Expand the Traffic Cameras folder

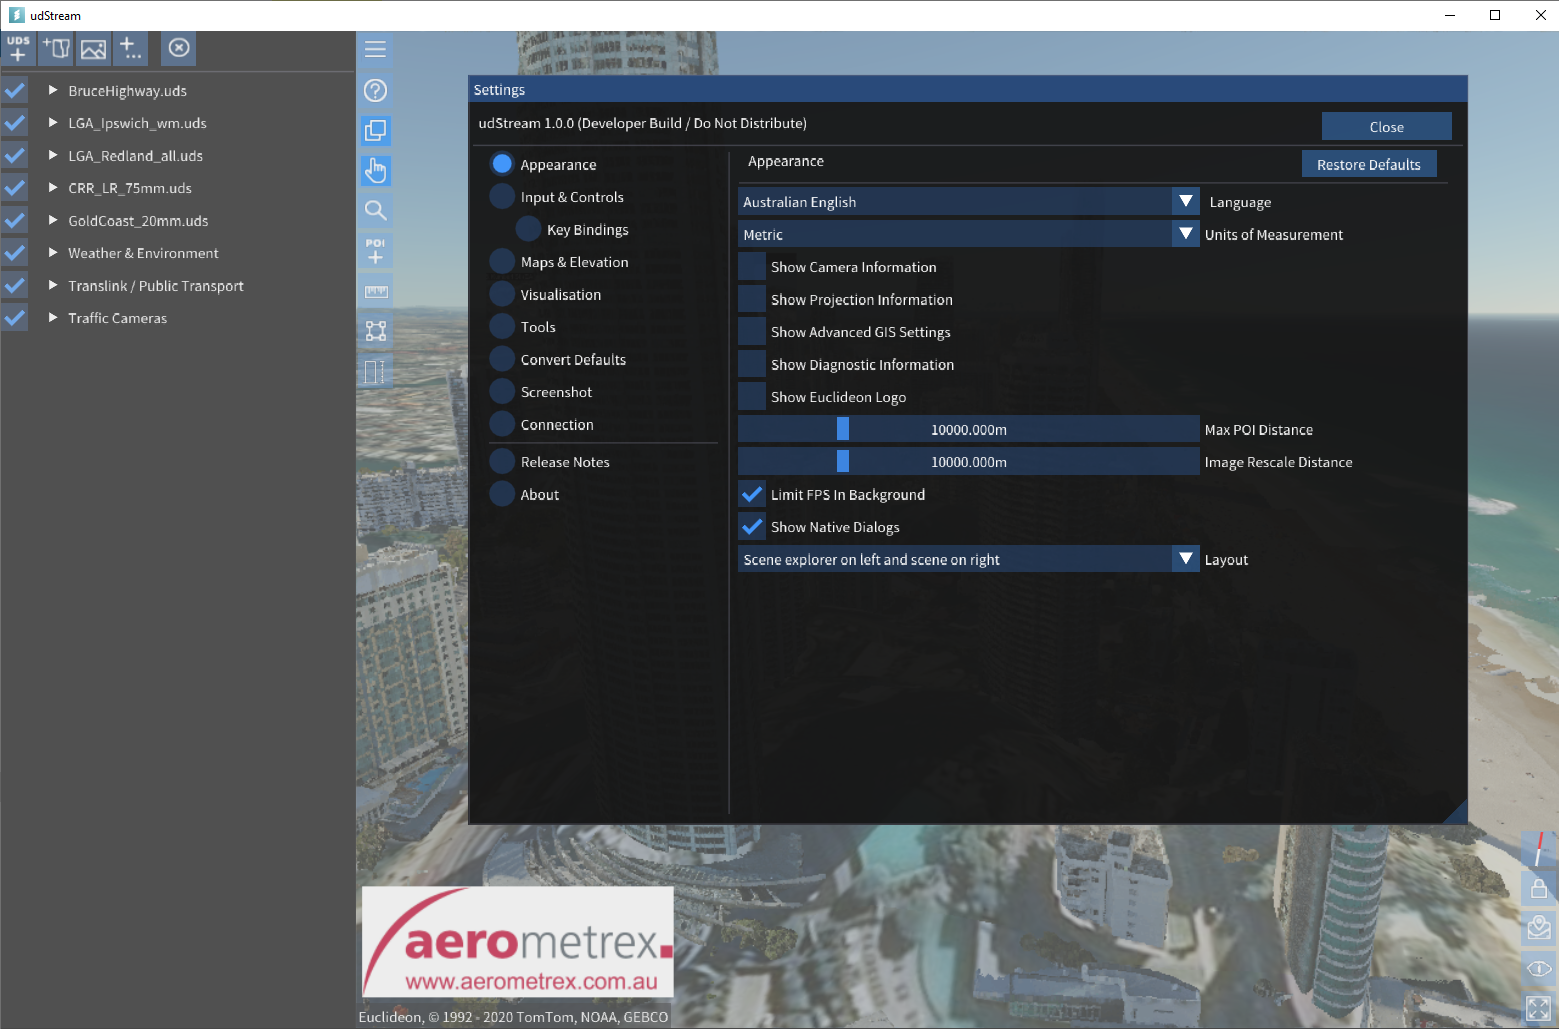pyautogui.click(x=53, y=317)
